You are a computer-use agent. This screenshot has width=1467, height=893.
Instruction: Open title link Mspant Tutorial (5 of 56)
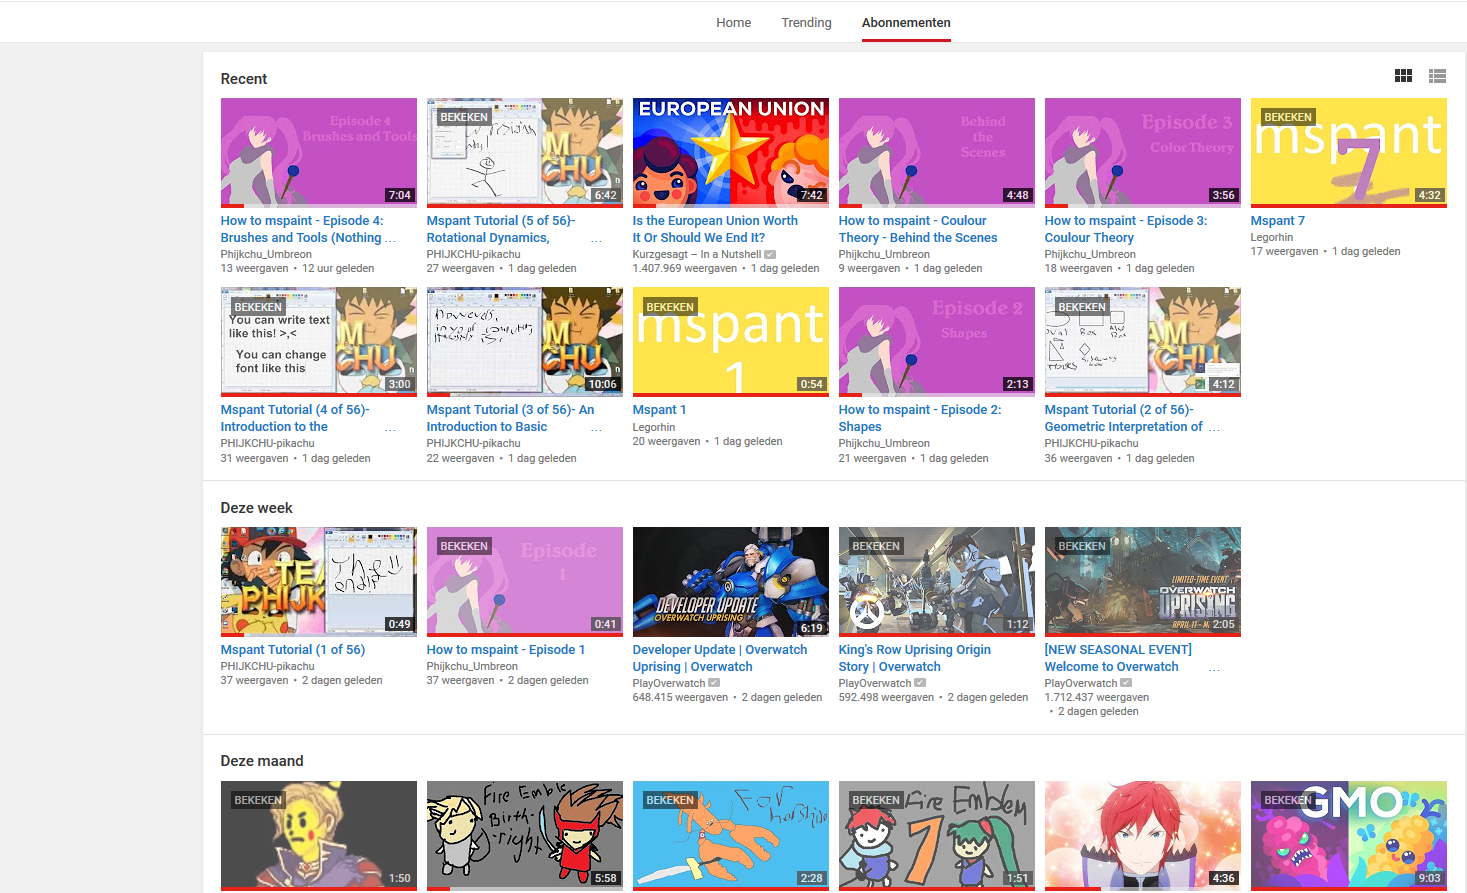click(x=501, y=229)
